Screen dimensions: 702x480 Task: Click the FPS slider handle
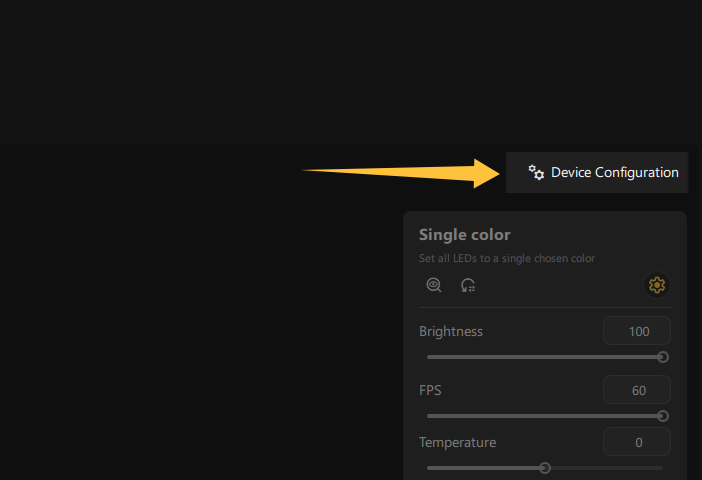(663, 416)
